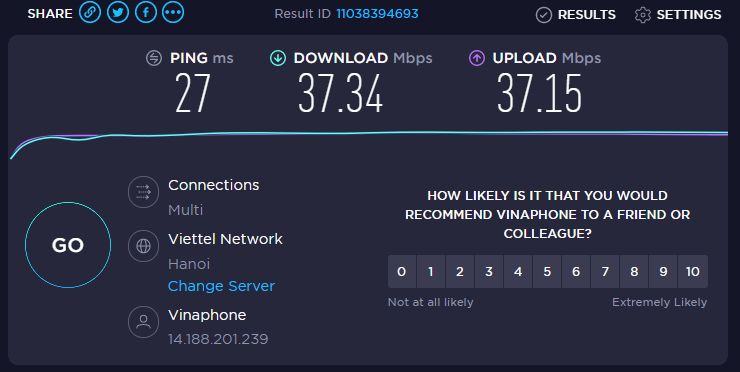Screen dimensions: 740x372
Task: Rate recommendation score 5
Action: click(x=547, y=271)
